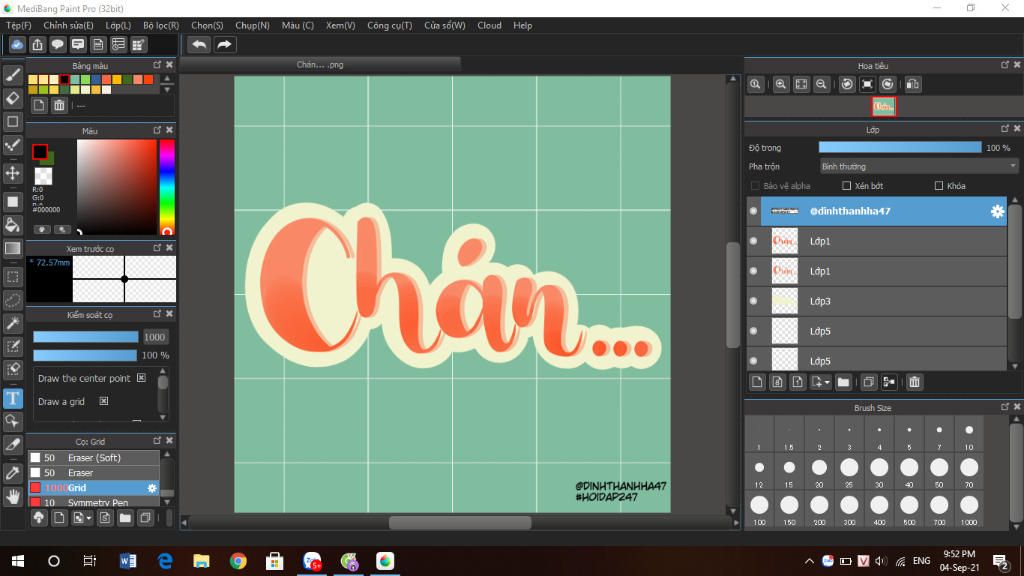Select the Lasso tool
The height and width of the screenshot is (576, 1024).
point(12,300)
